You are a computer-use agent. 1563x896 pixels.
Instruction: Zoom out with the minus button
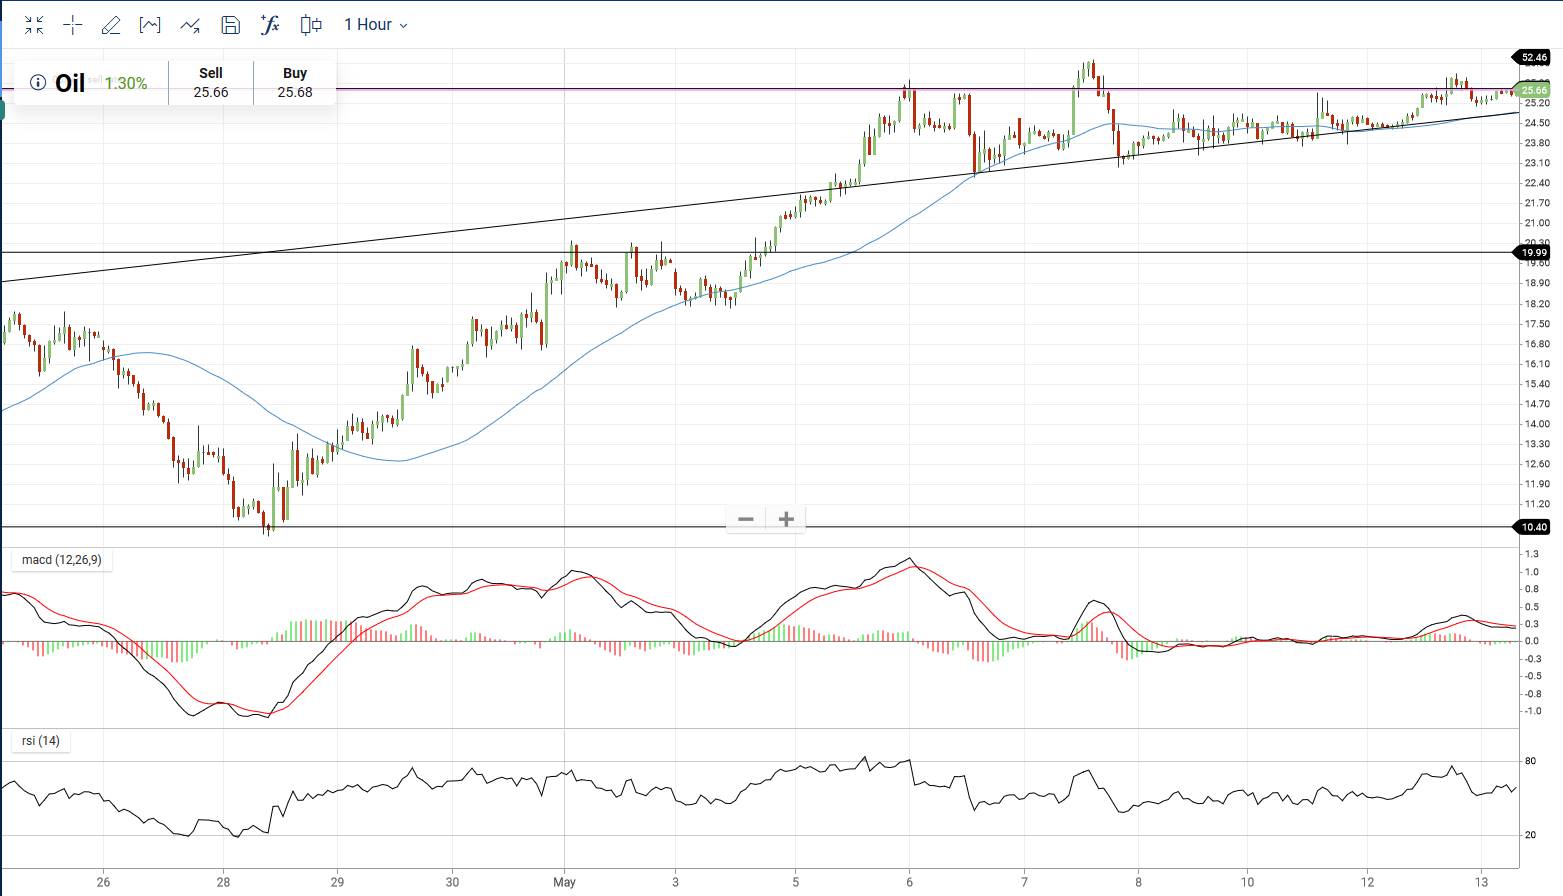click(746, 519)
